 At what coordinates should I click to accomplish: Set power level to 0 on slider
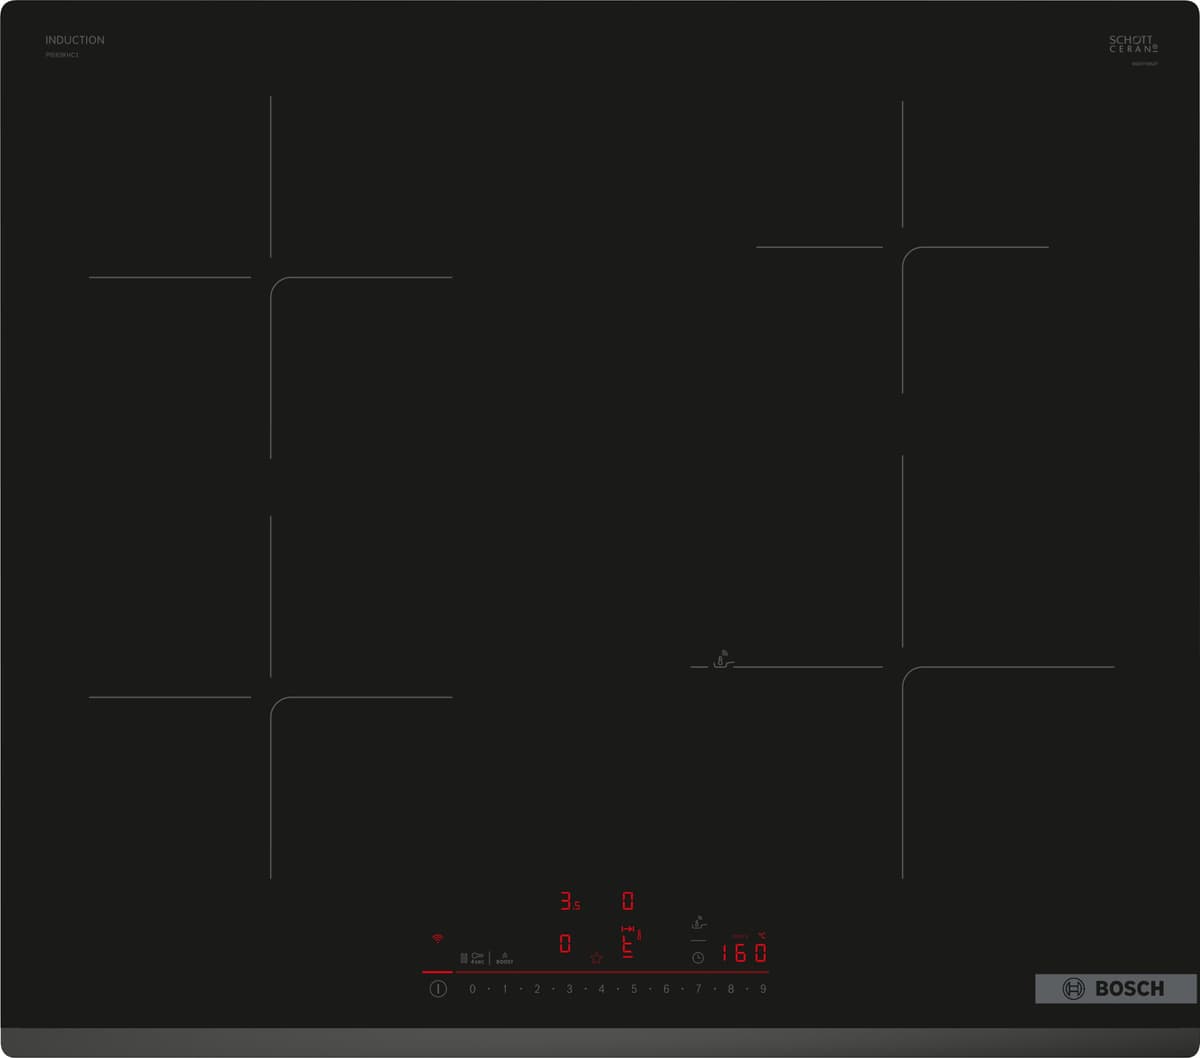[472, 989]
